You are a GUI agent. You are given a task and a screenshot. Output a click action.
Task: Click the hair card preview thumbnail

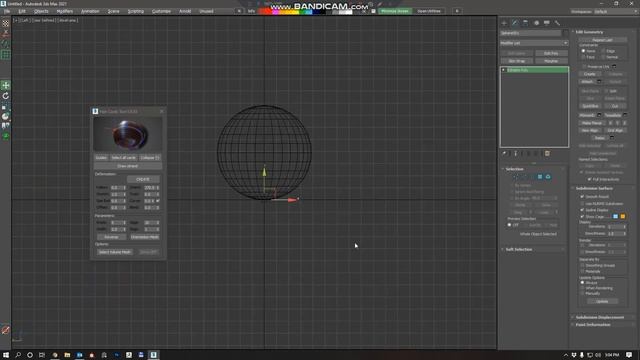point(128,134)
